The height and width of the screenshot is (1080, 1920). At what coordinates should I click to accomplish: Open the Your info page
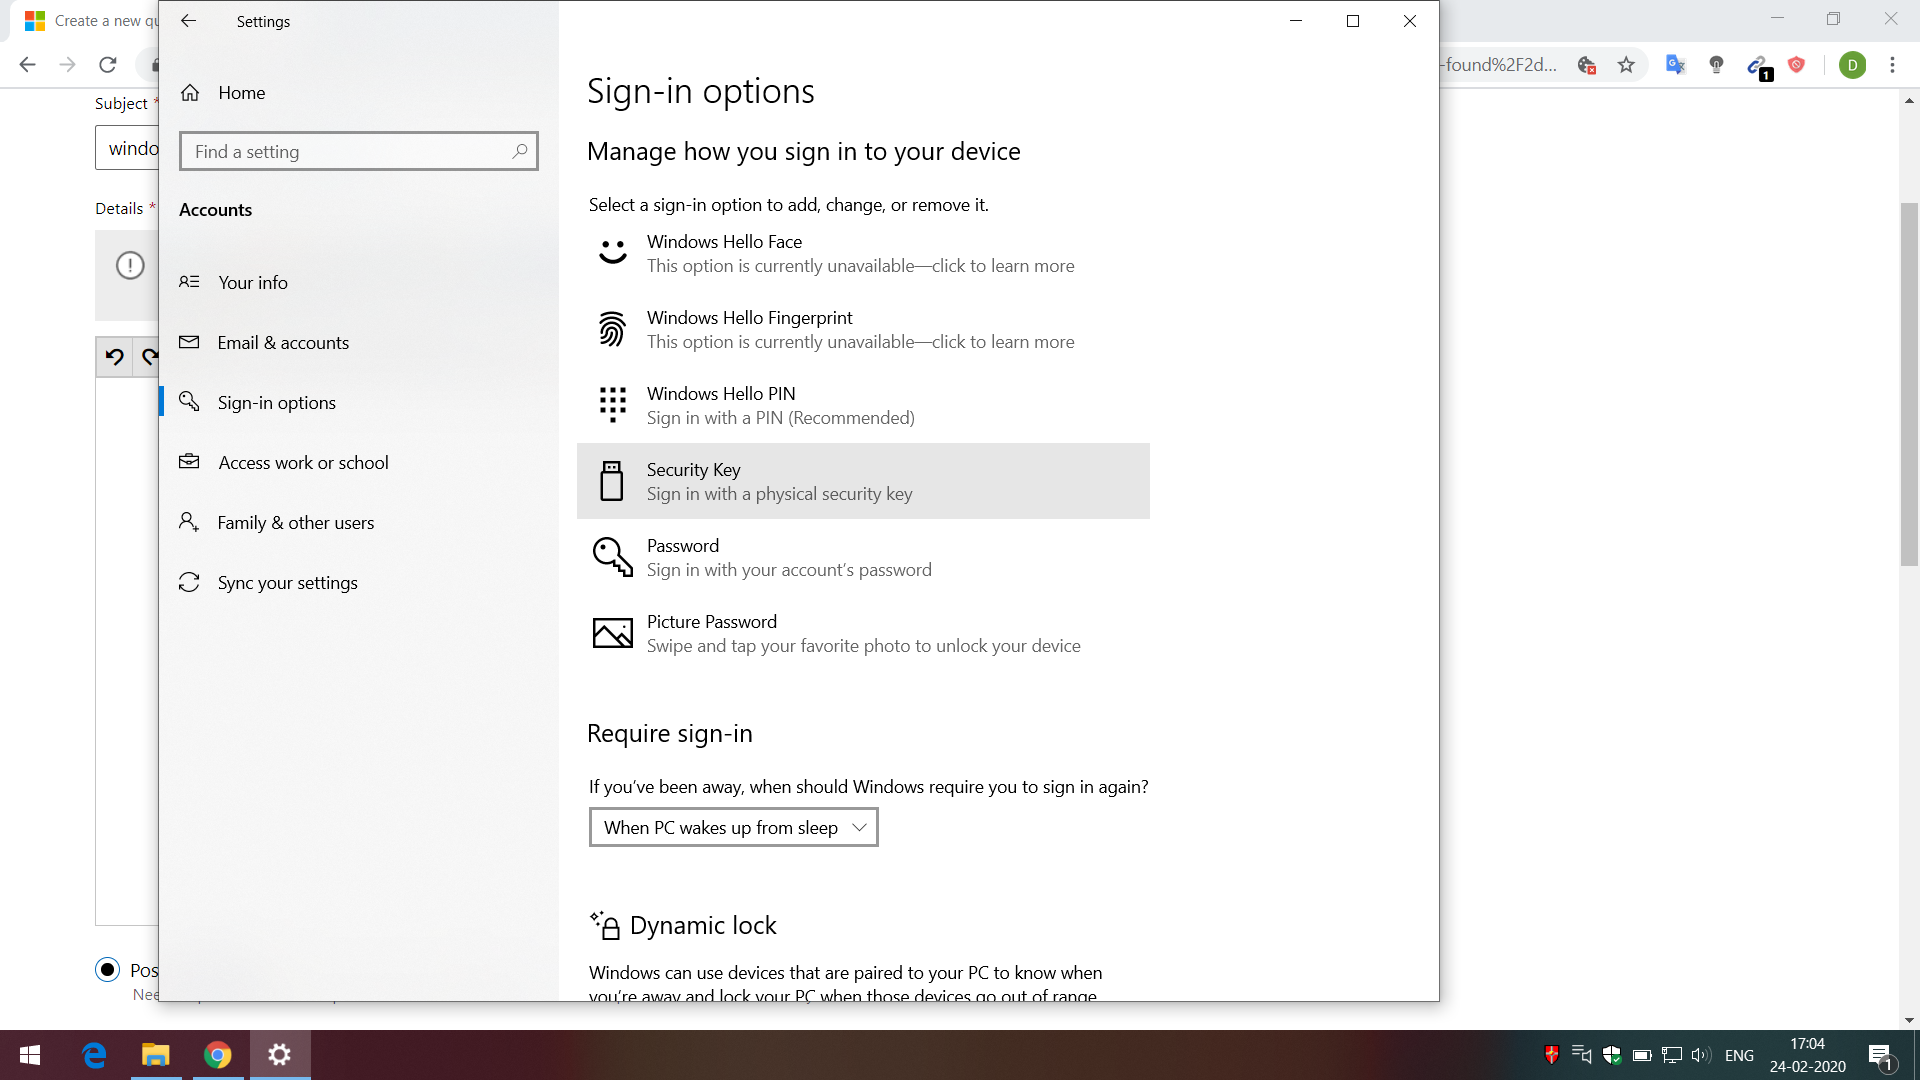click(358, 282)
